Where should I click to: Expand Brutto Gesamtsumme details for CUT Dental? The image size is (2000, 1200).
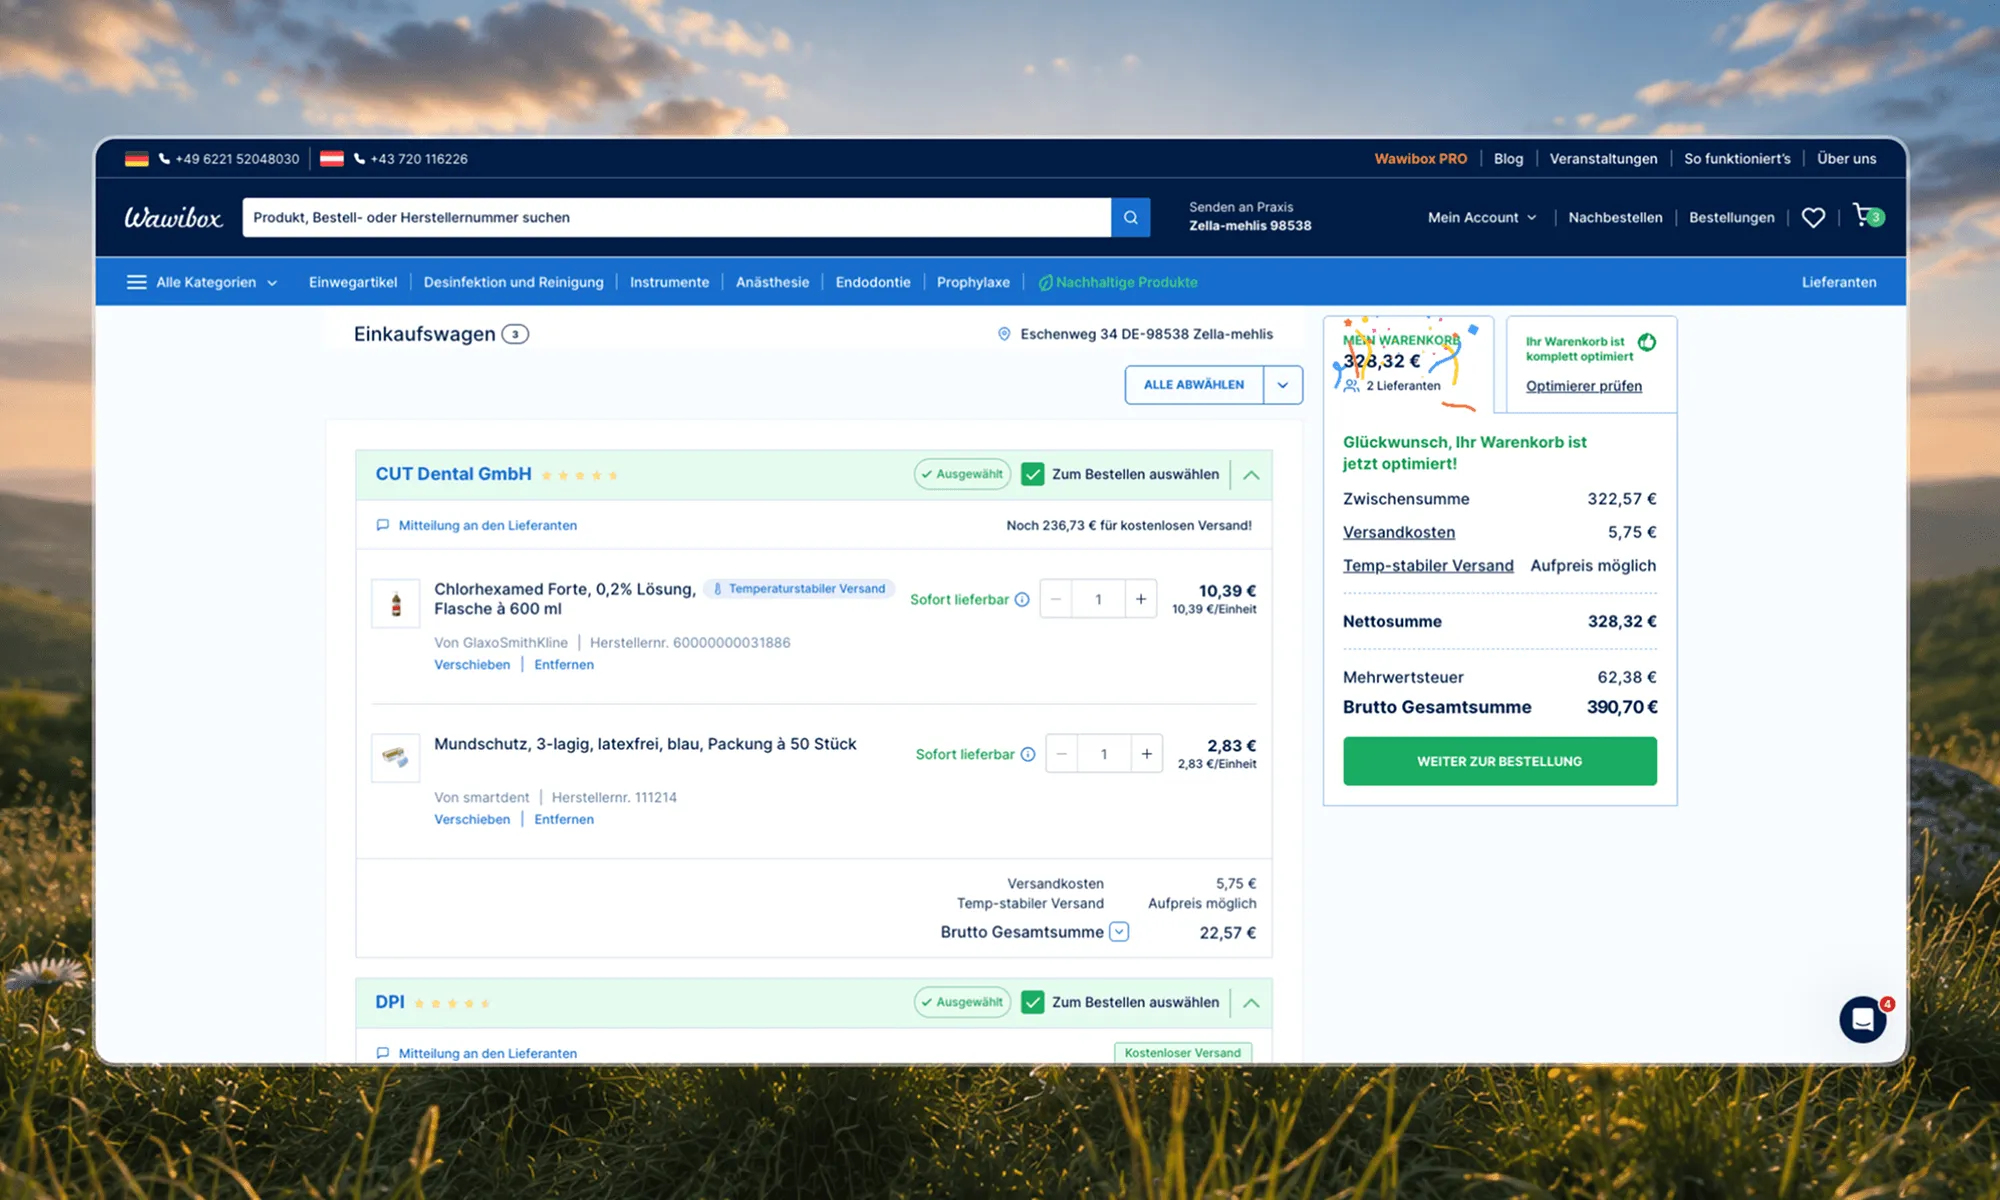click(1120, 932)
